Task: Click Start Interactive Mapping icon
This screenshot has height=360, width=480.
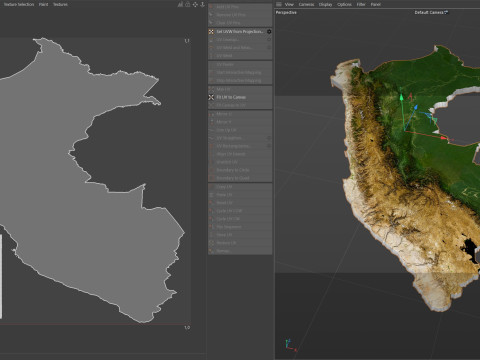Action: coord(211,72)
